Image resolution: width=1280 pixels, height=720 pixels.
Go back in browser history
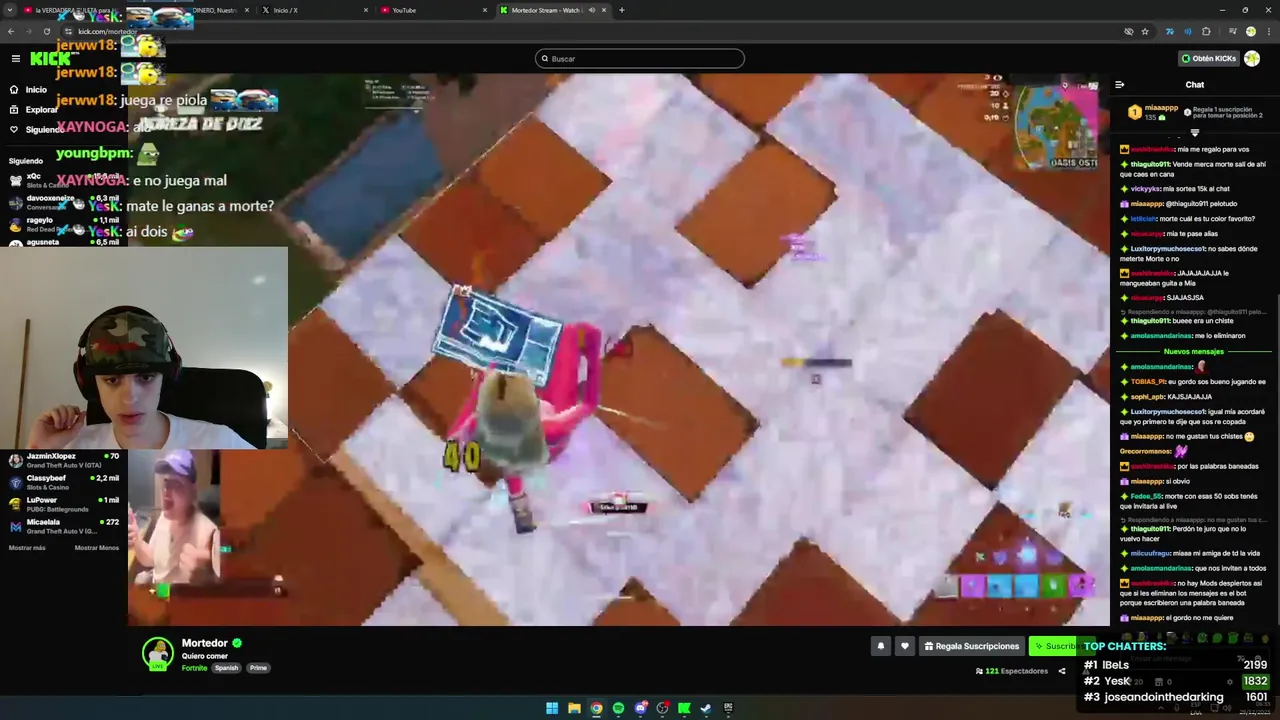point(11,31)
